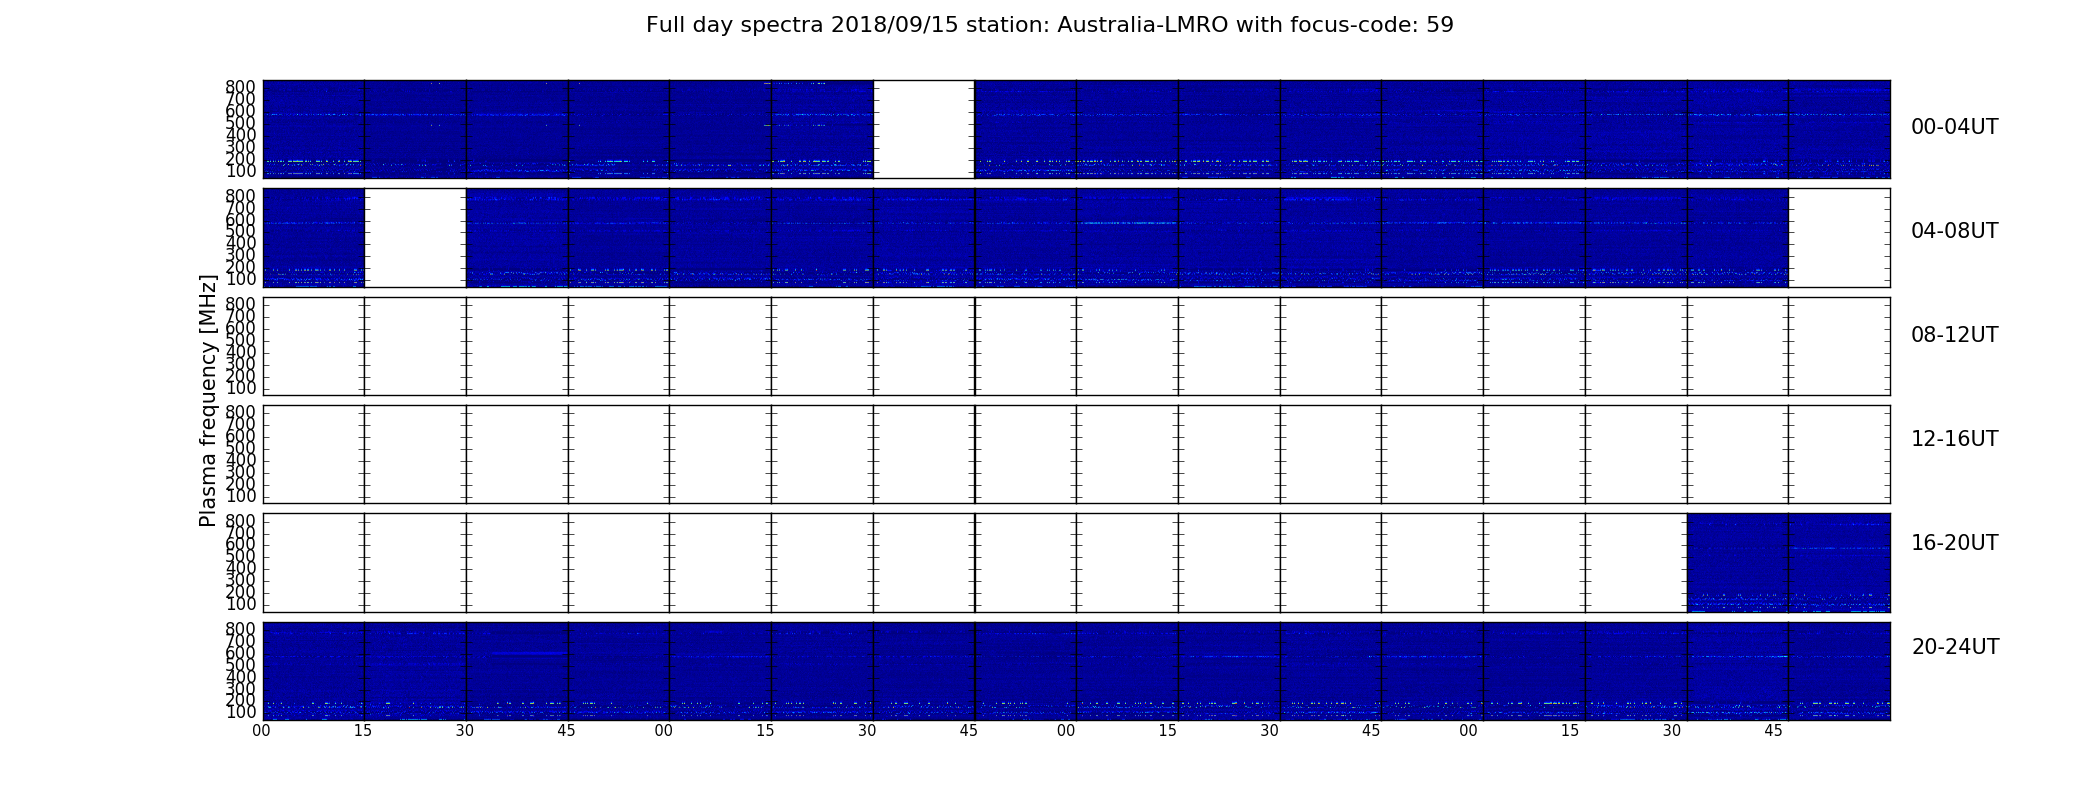Select the 04-08UT panel label
2100x800 pixels.
tap(1954, 231)
